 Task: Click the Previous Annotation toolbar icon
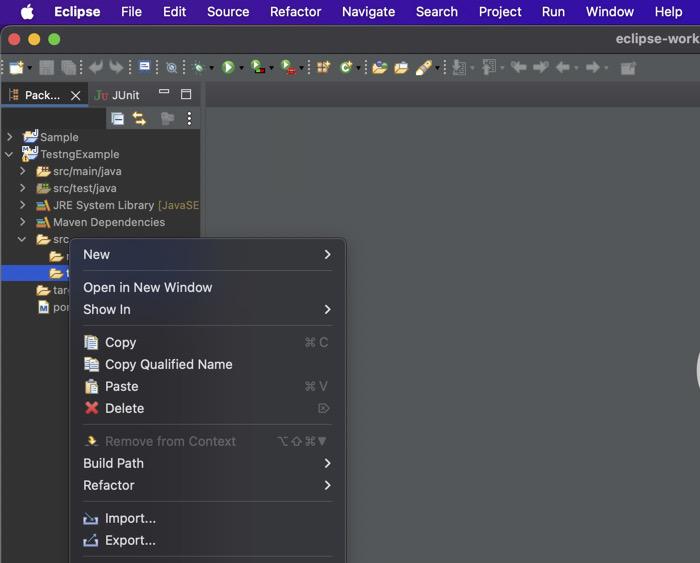(x=488, y=67)
